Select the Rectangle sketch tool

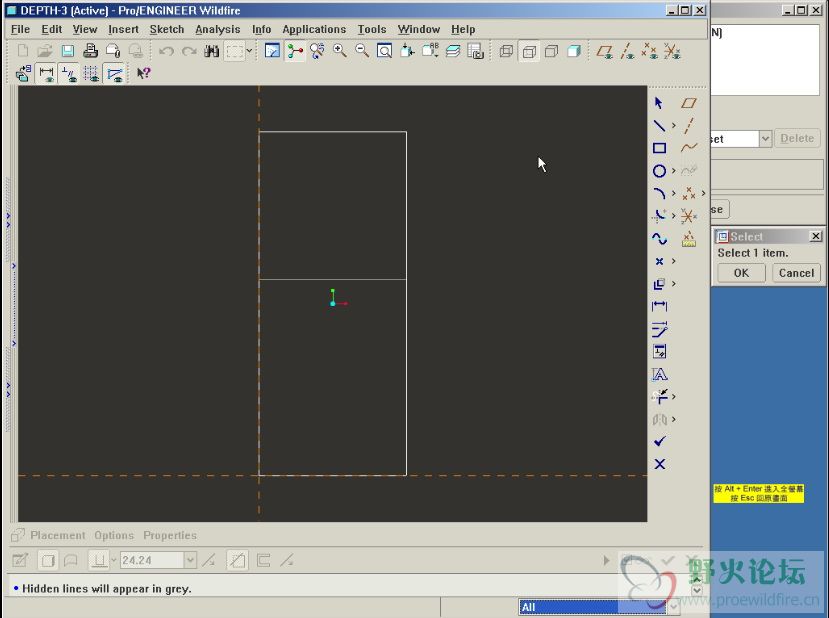click(659, 148)
